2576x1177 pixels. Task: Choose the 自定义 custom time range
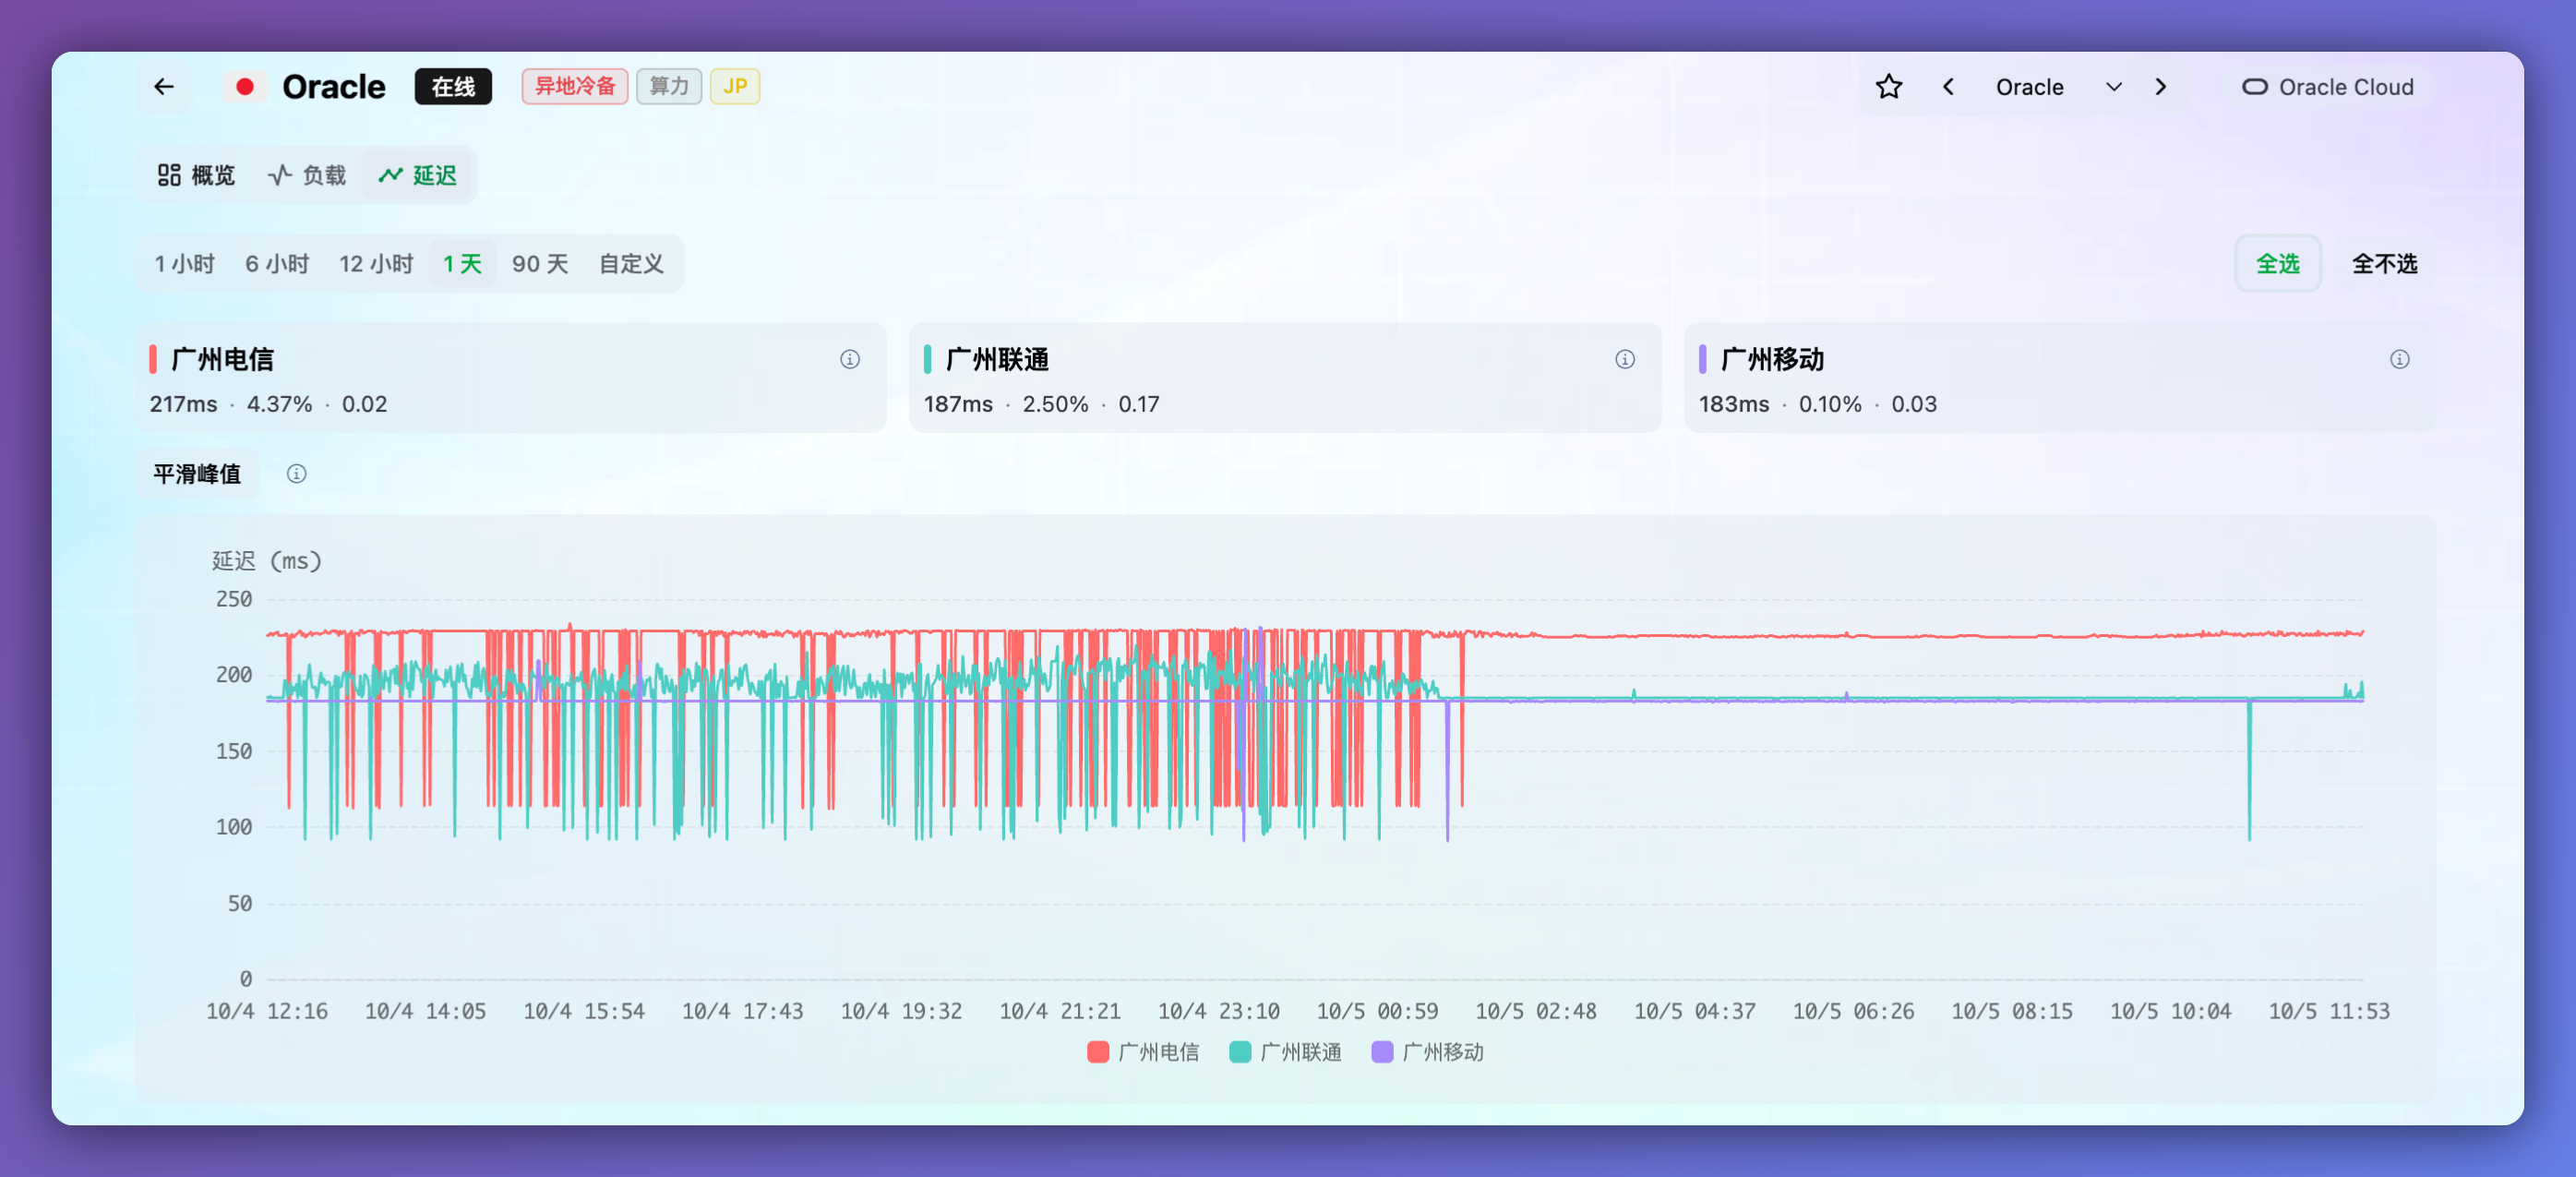pos(631,264)
